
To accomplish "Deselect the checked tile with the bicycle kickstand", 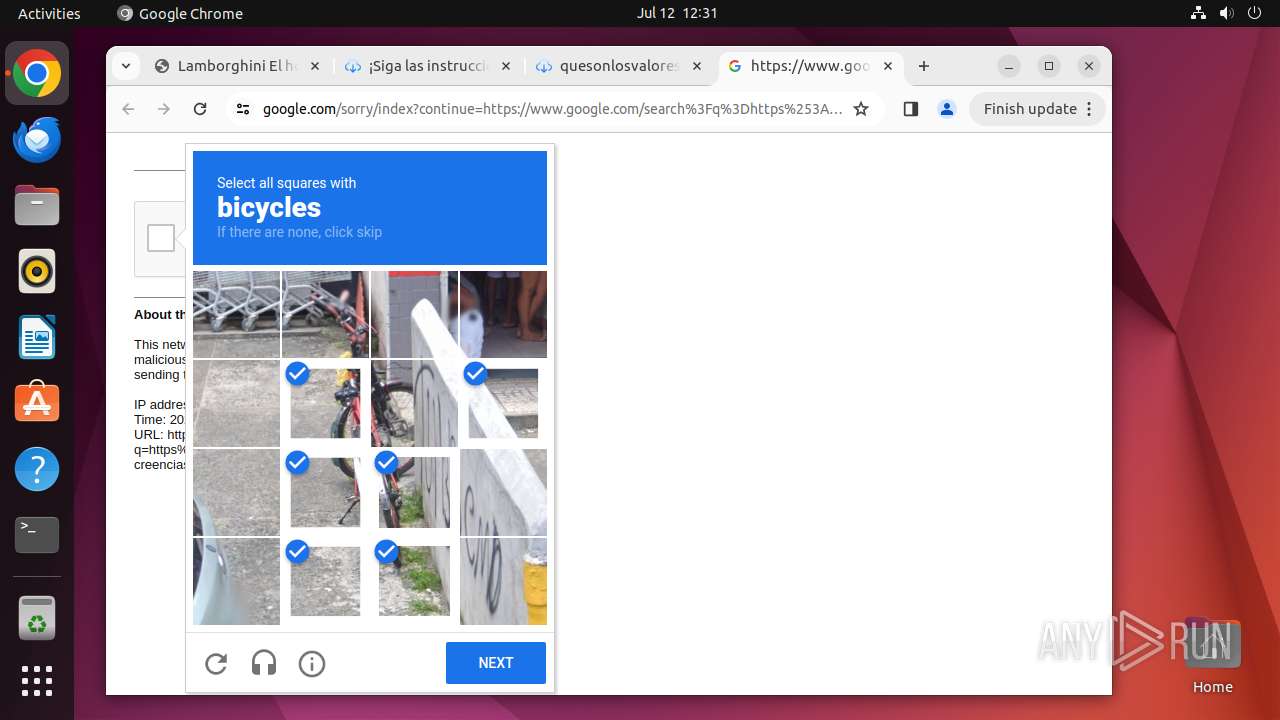I will 325,492.
